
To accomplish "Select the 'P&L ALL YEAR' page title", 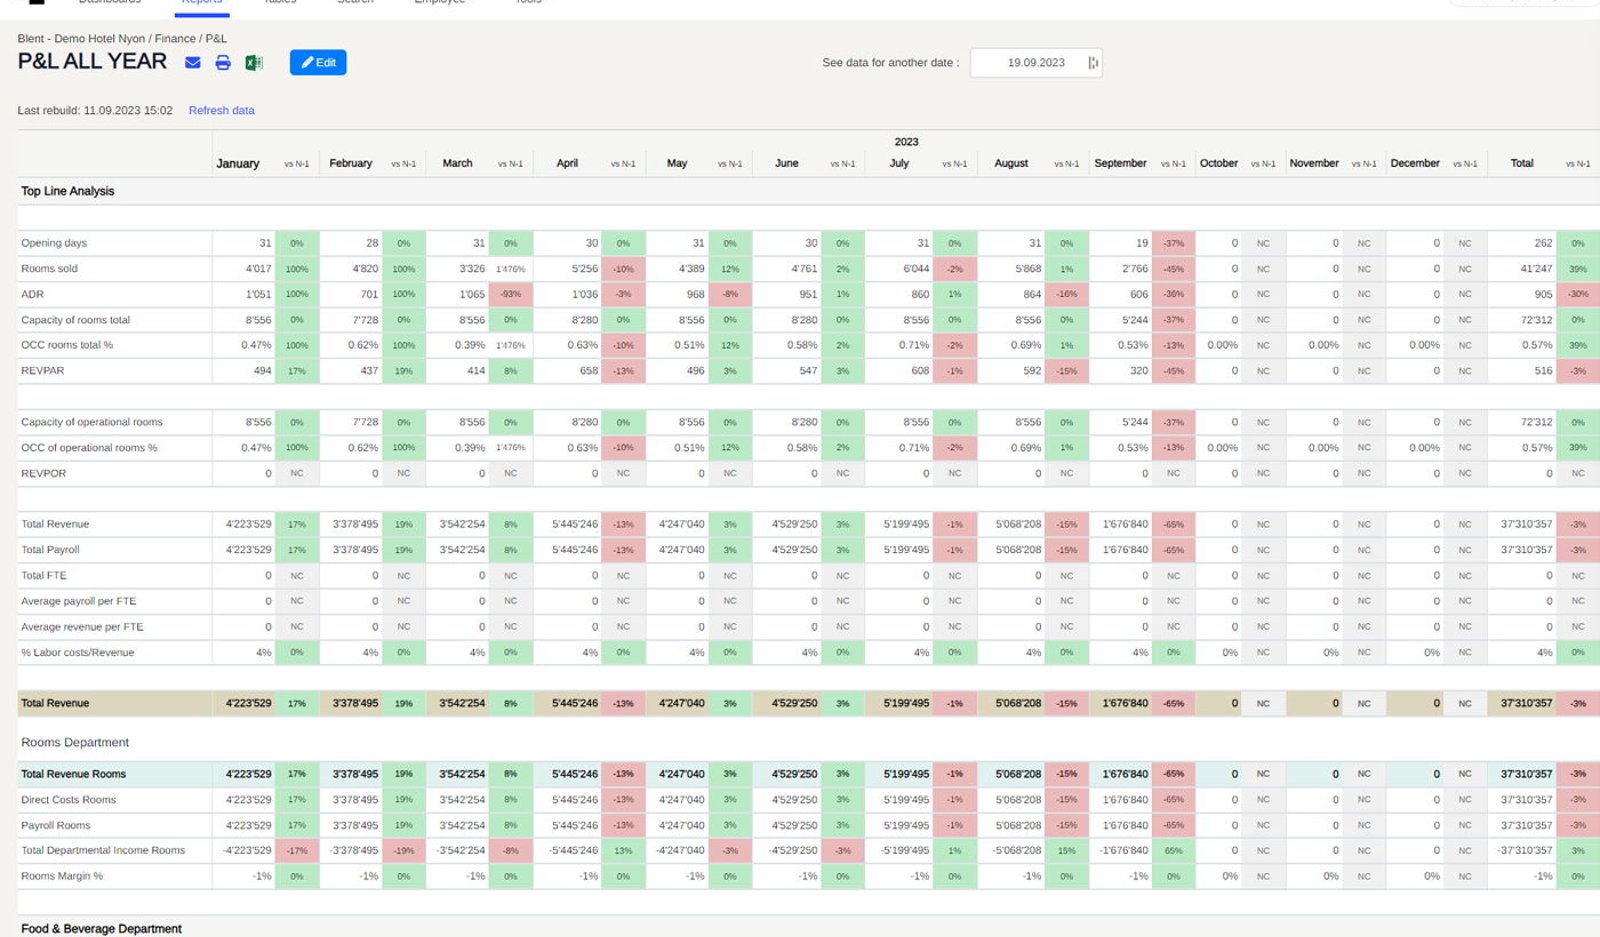I will [x=92, y=61].
